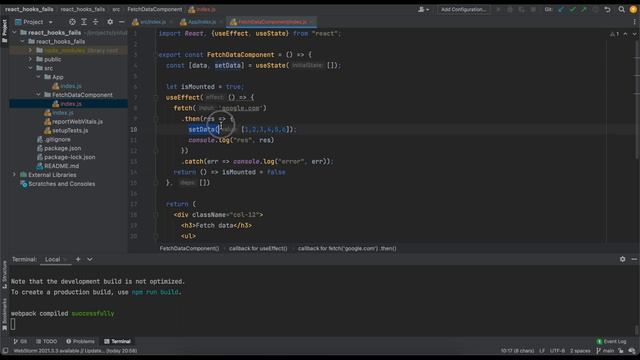This screenshot has width=640, height=360.
Task: Collapse the nested react_hooks_fails folder
Action: pos(22,41)
